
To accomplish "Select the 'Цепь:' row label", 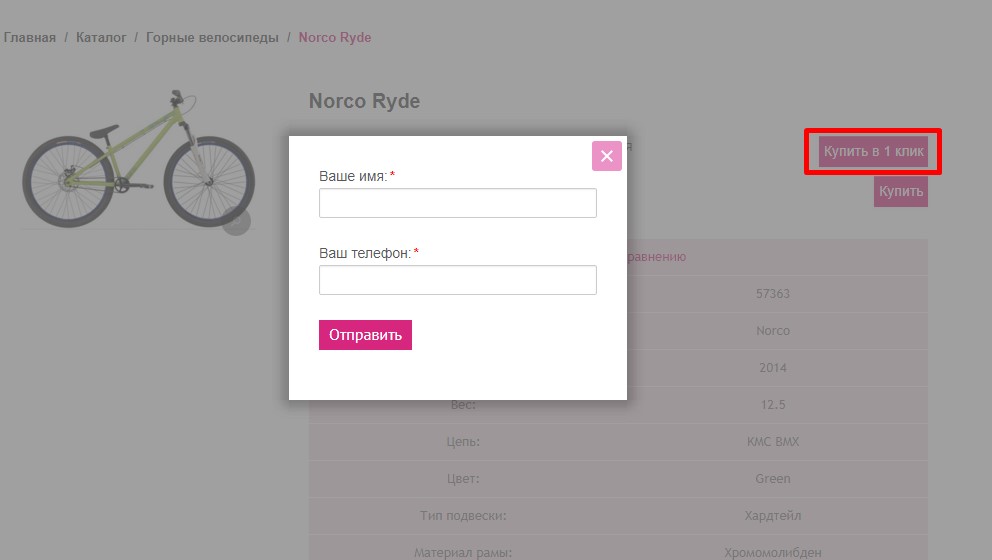I will 463,442.
